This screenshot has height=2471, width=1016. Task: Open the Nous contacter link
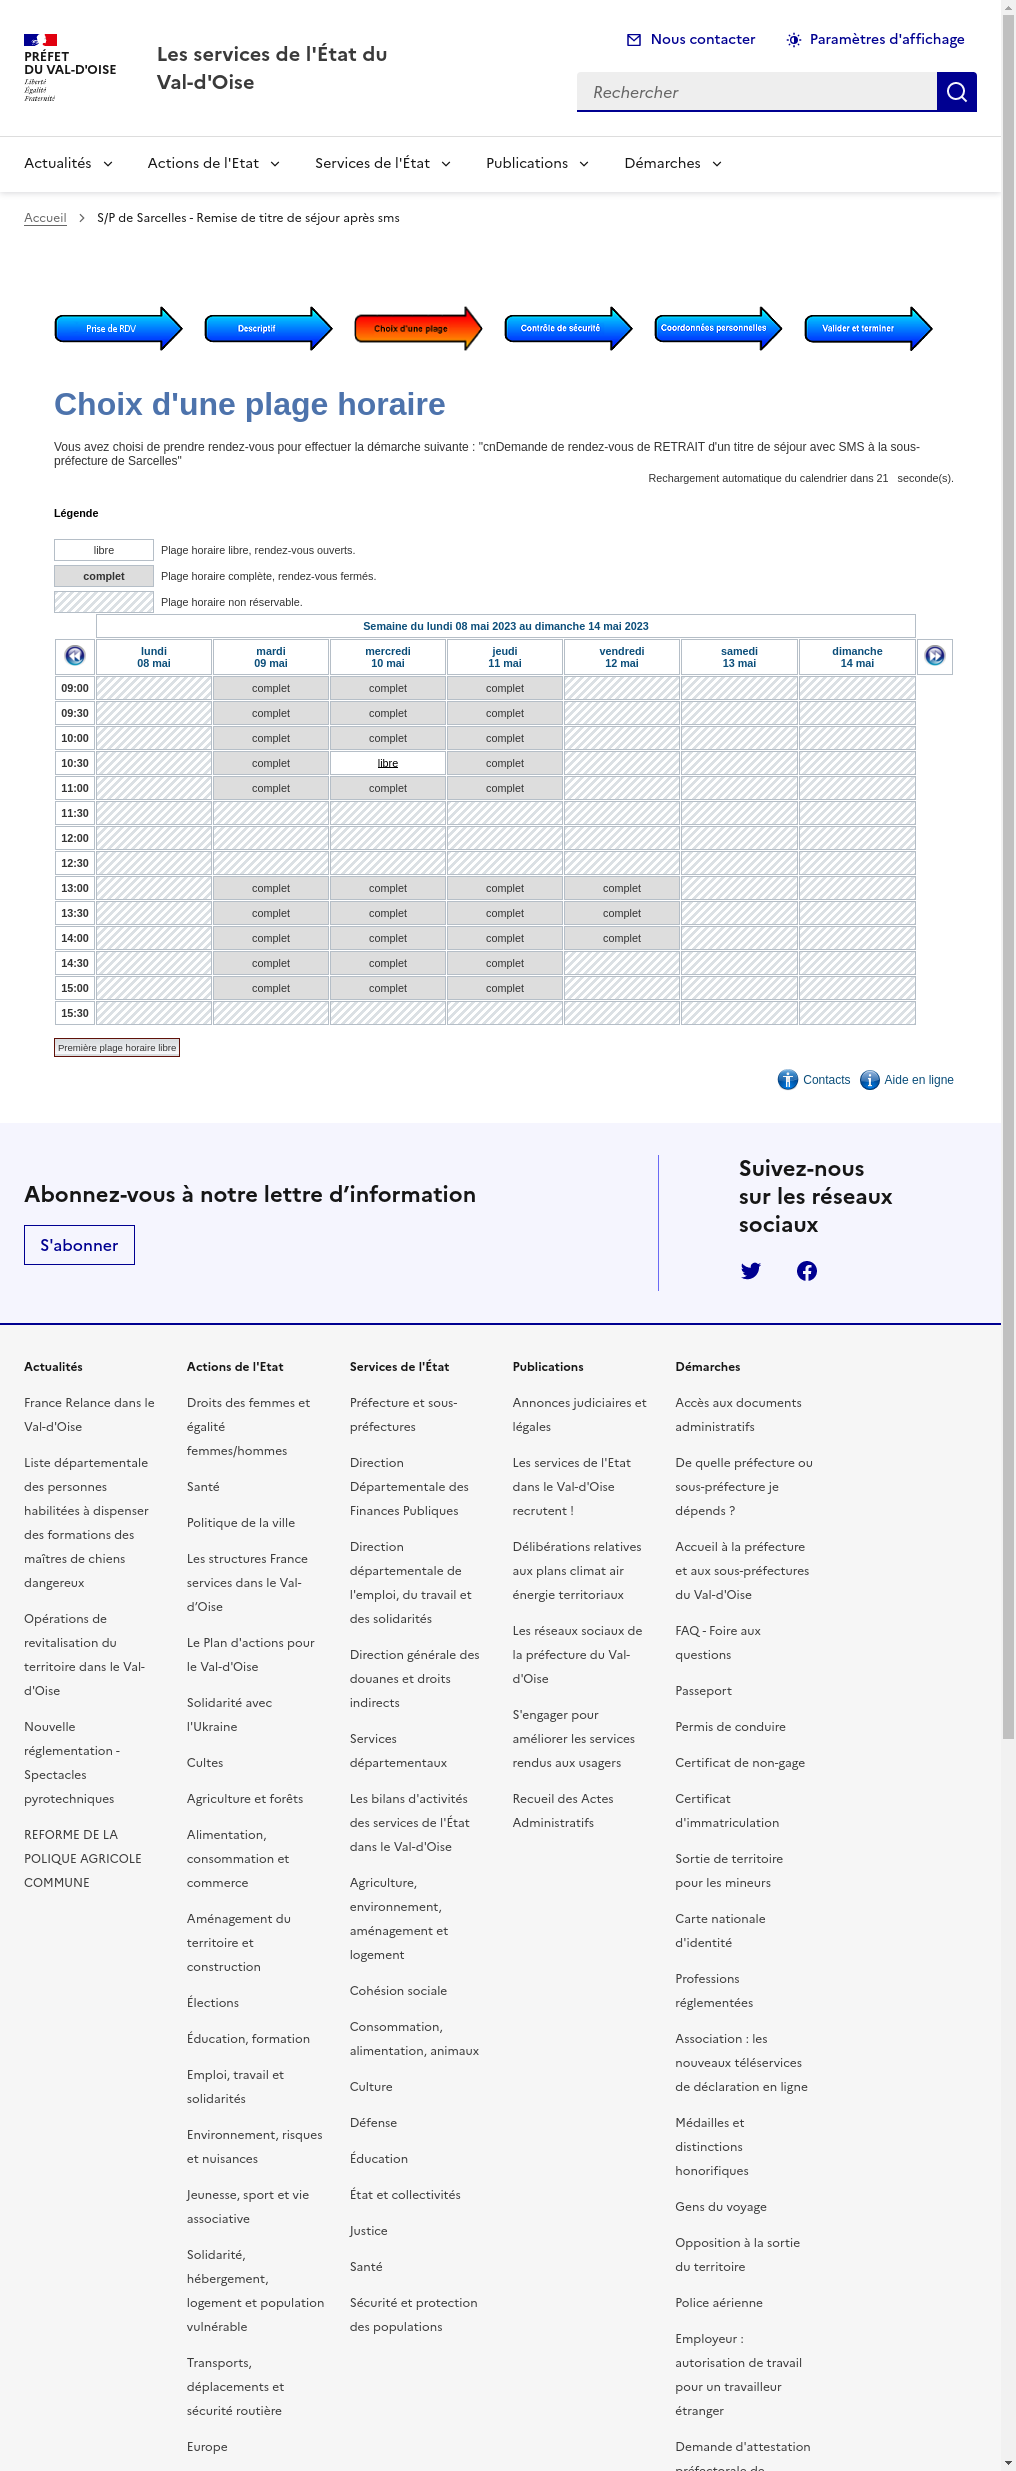[x=691, y=40]
